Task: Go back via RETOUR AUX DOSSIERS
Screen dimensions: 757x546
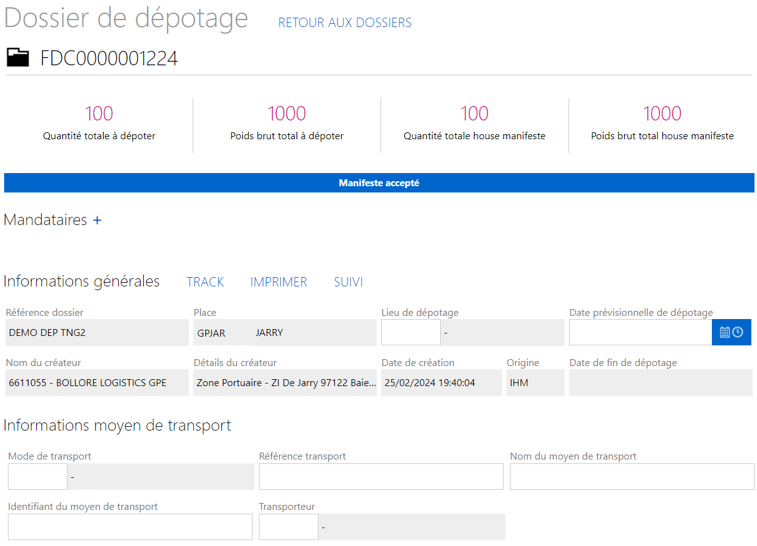Action: pos(345,23)
